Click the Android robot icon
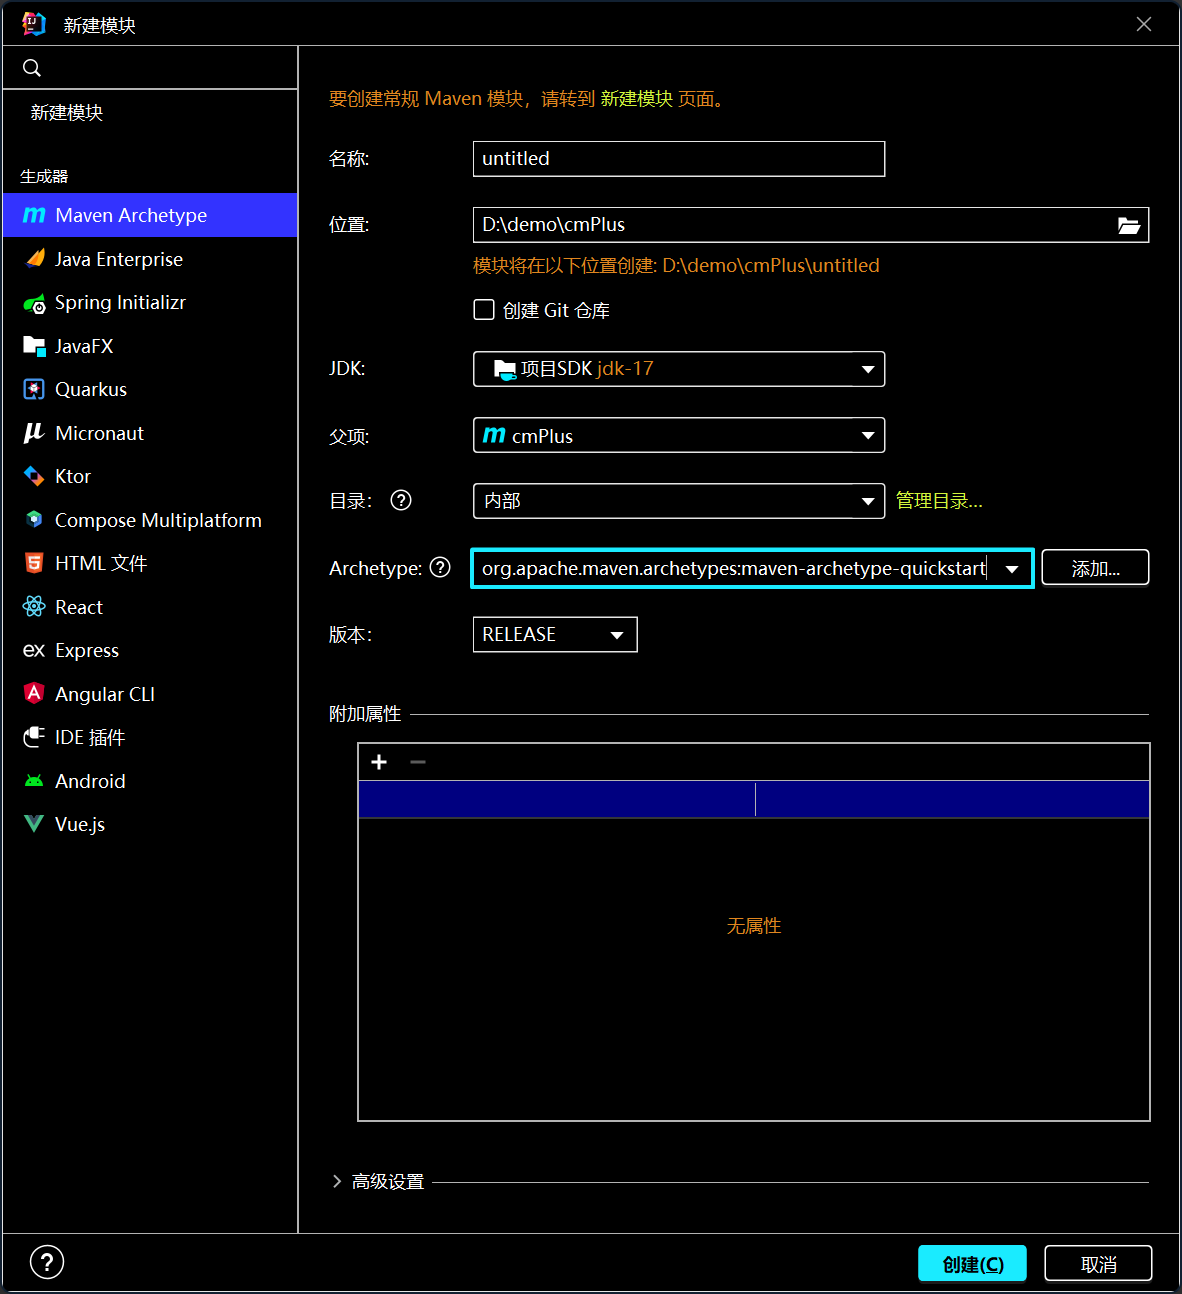Image resolution: width=1182 pixels, height=1294 pixels. [x=34, y=781]
